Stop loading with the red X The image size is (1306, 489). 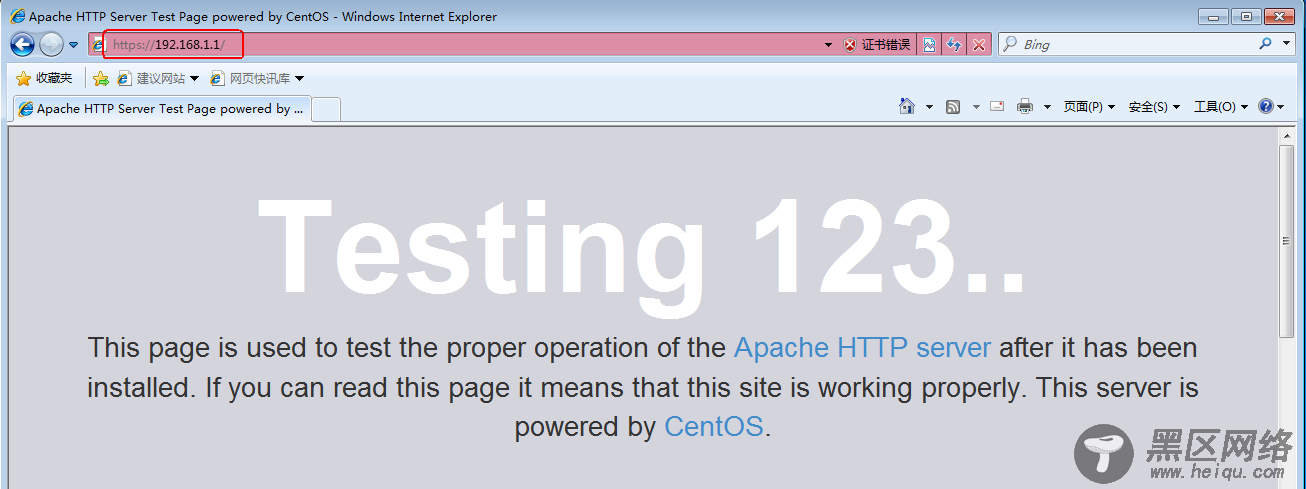(979, 45)
